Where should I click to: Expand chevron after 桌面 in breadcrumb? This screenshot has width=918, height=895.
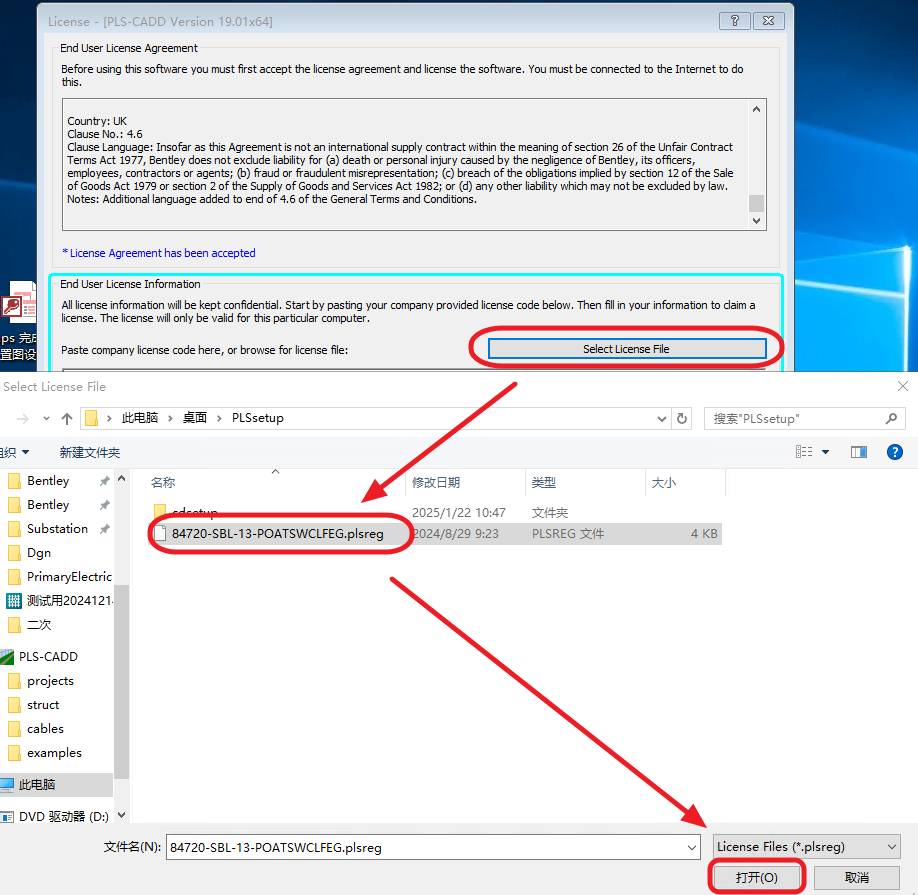coord(220,418)
